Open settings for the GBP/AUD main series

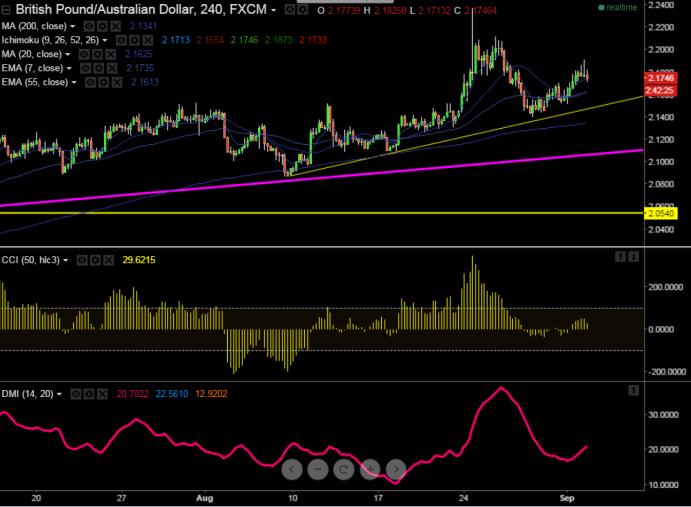coord(302,9)
